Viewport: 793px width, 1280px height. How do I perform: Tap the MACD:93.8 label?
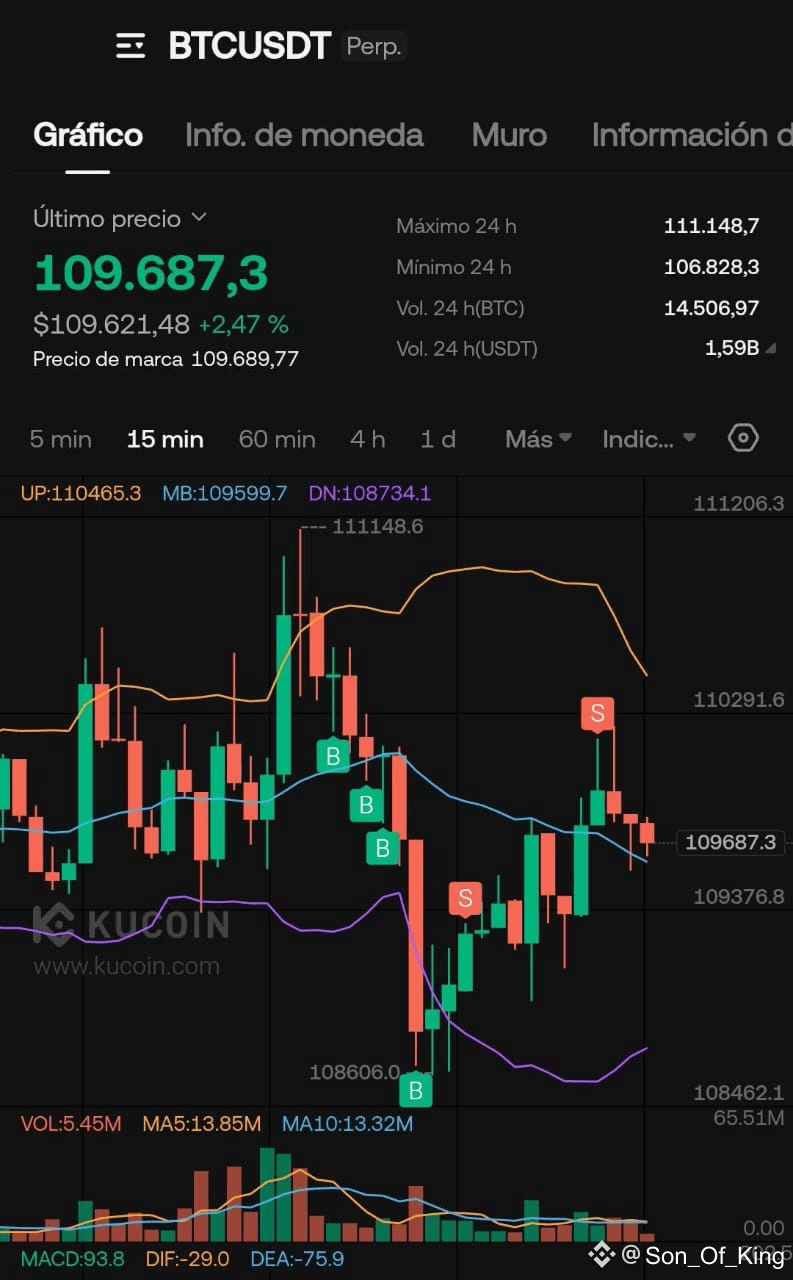73,1259
